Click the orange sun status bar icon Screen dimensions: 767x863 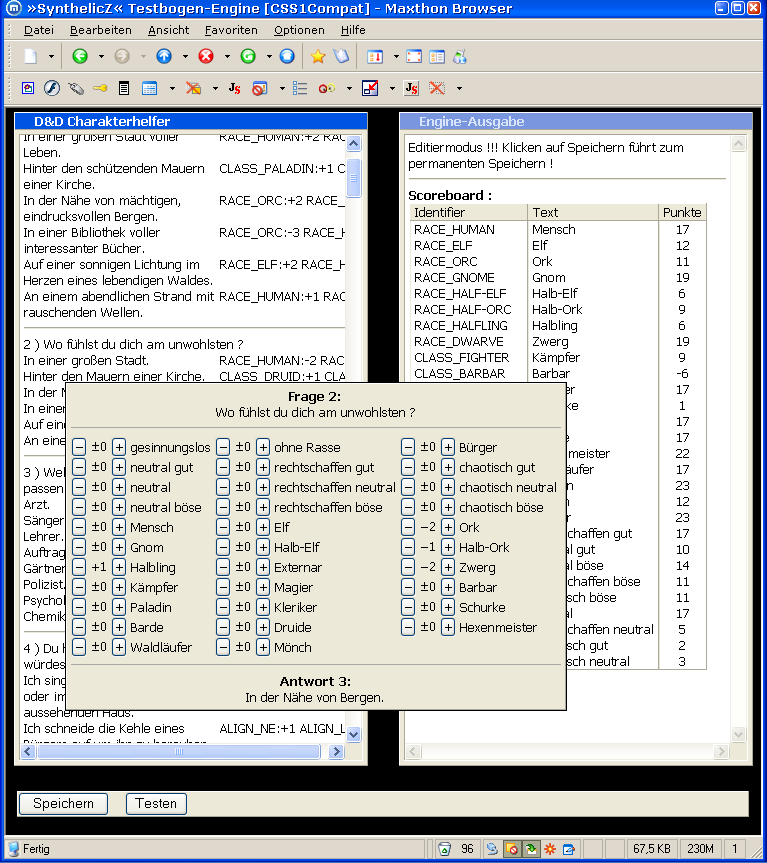[550, 849]
